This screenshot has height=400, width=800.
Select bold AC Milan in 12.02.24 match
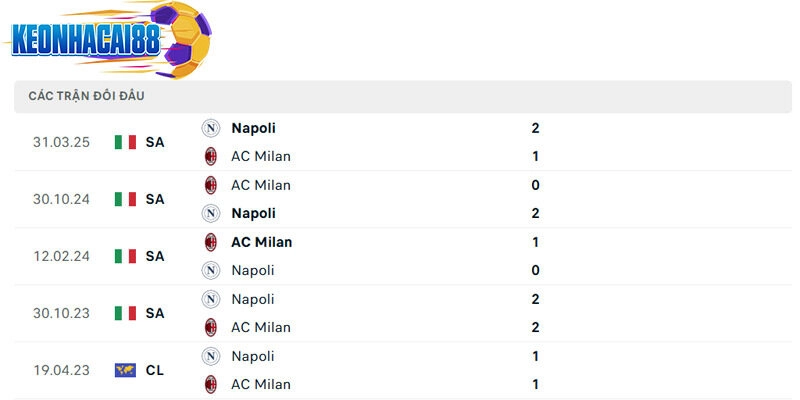(261, 242)
